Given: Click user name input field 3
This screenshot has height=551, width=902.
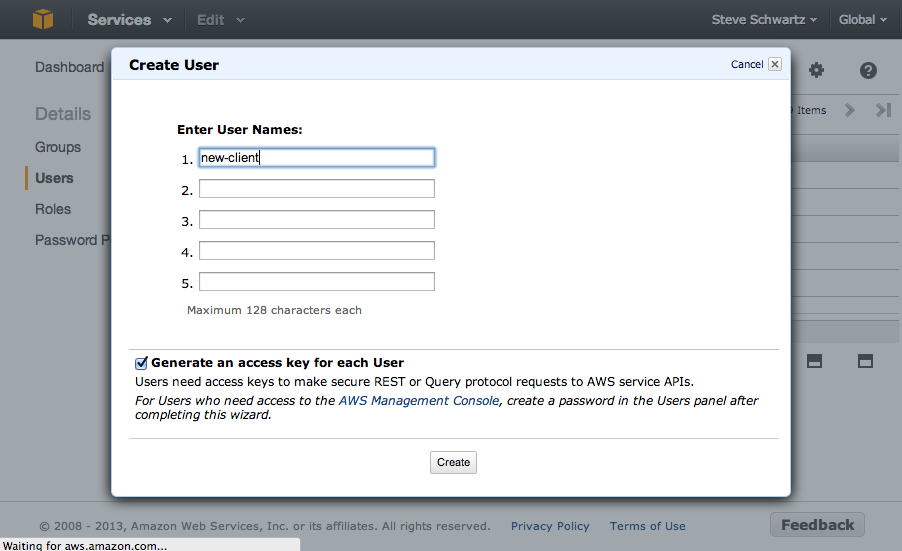Looking at the screenshot, I should coord(317,220).
